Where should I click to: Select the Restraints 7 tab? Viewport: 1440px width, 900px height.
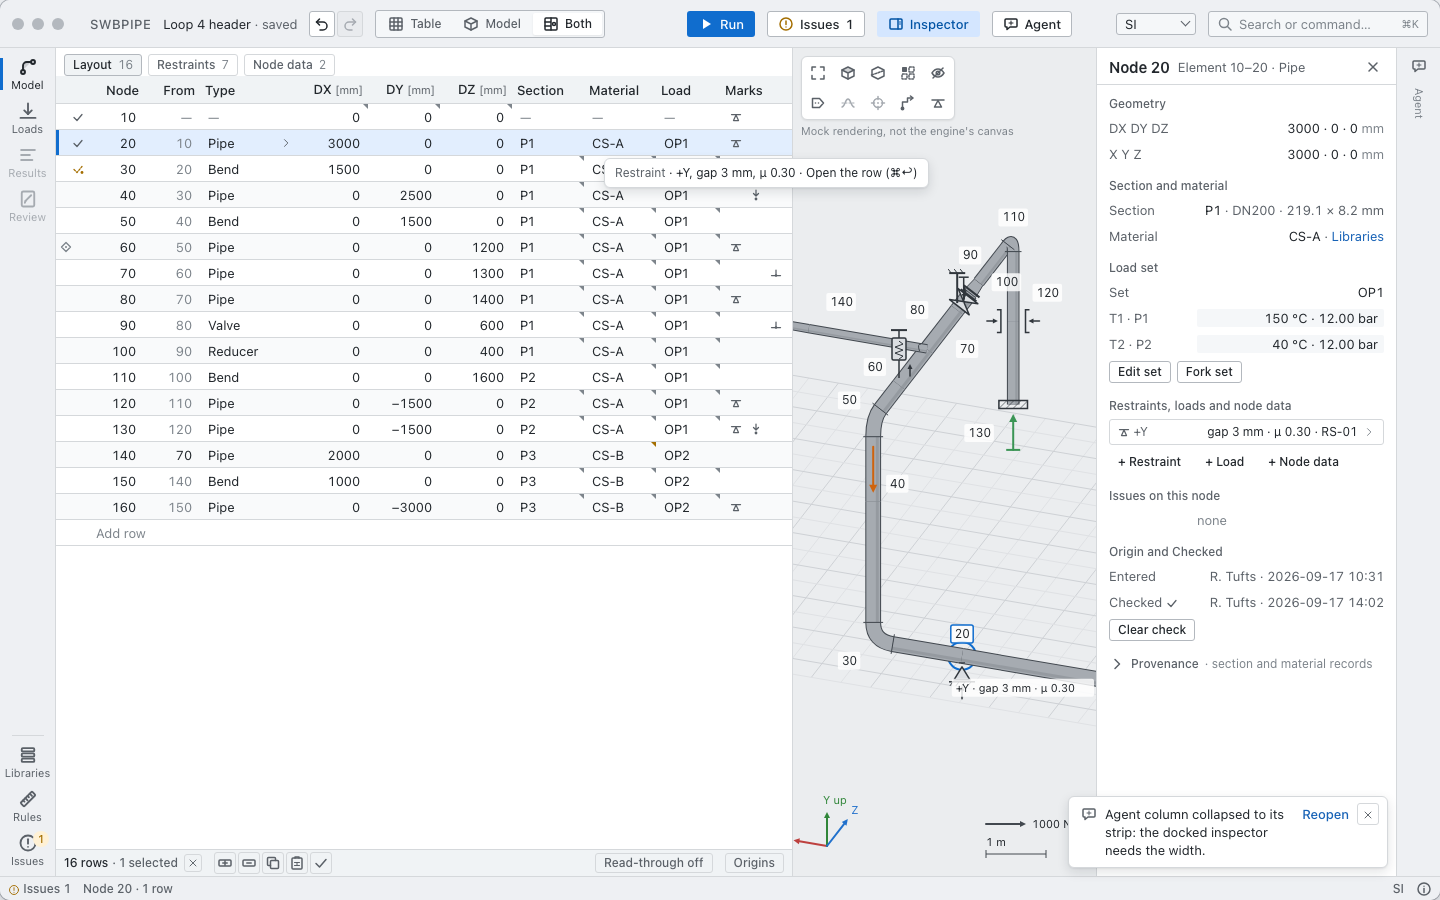click(193, 65)
